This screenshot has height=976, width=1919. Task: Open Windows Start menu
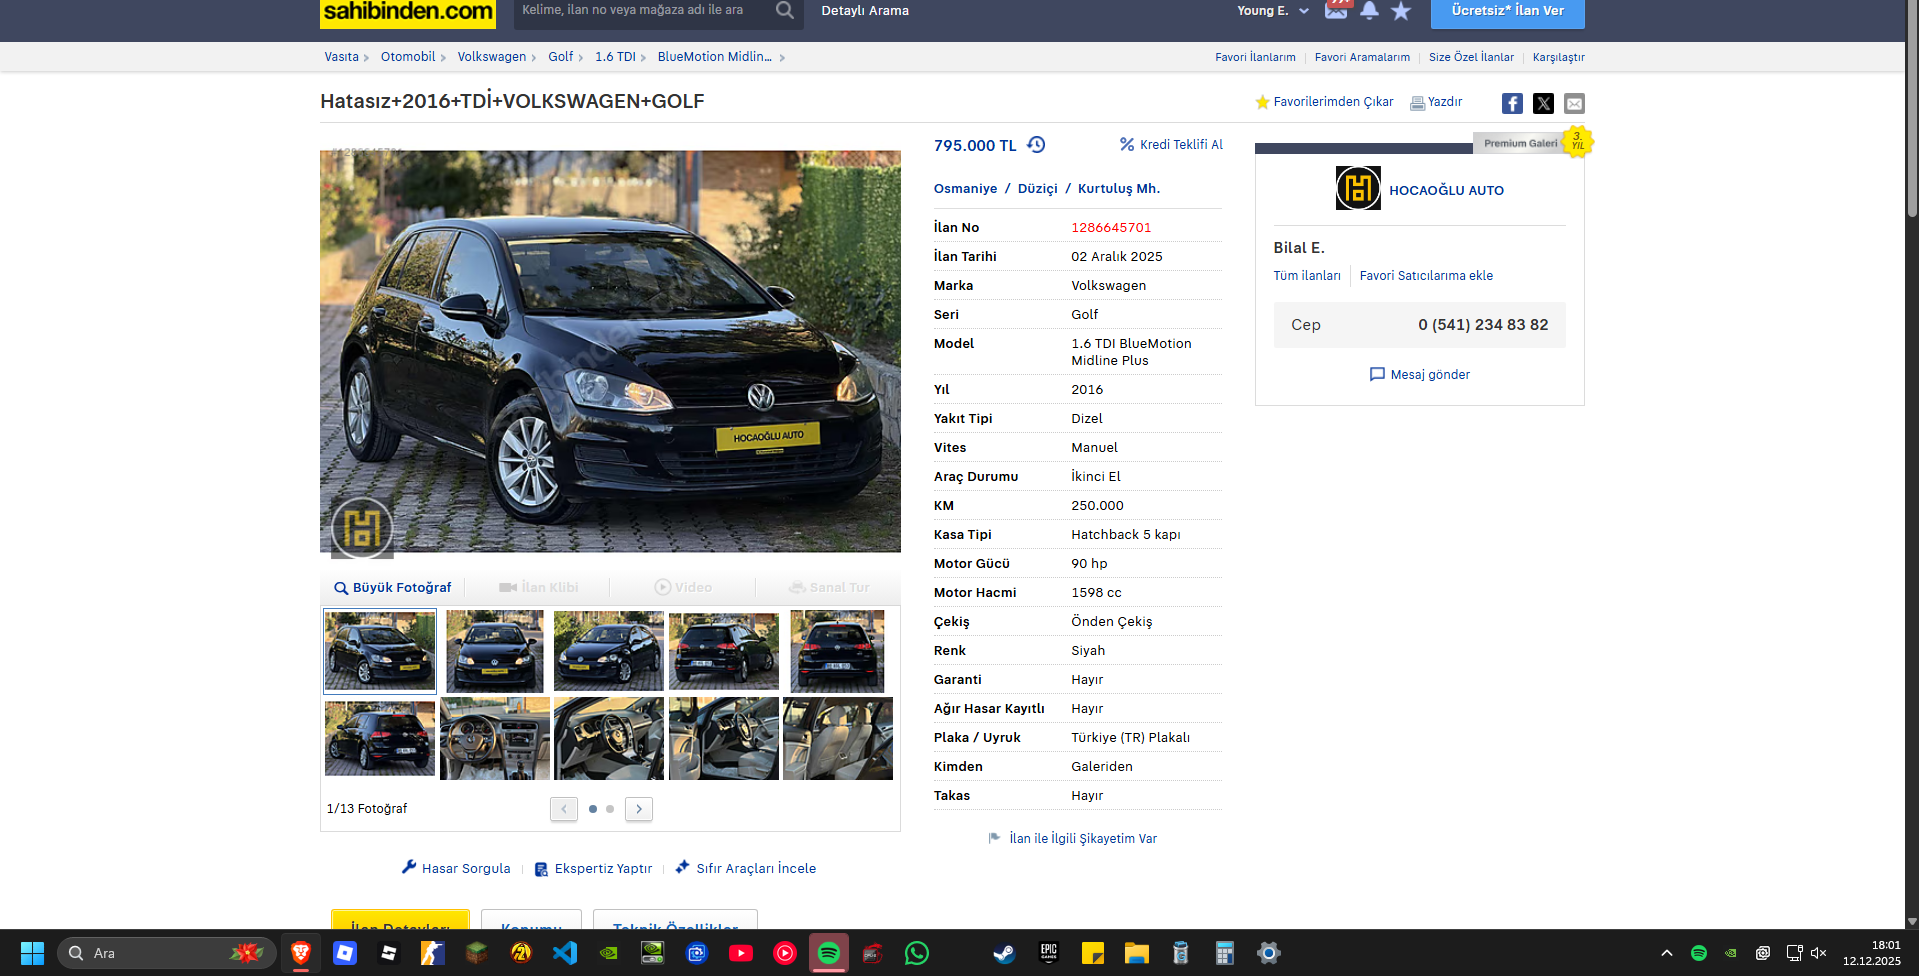coord(32,953)
